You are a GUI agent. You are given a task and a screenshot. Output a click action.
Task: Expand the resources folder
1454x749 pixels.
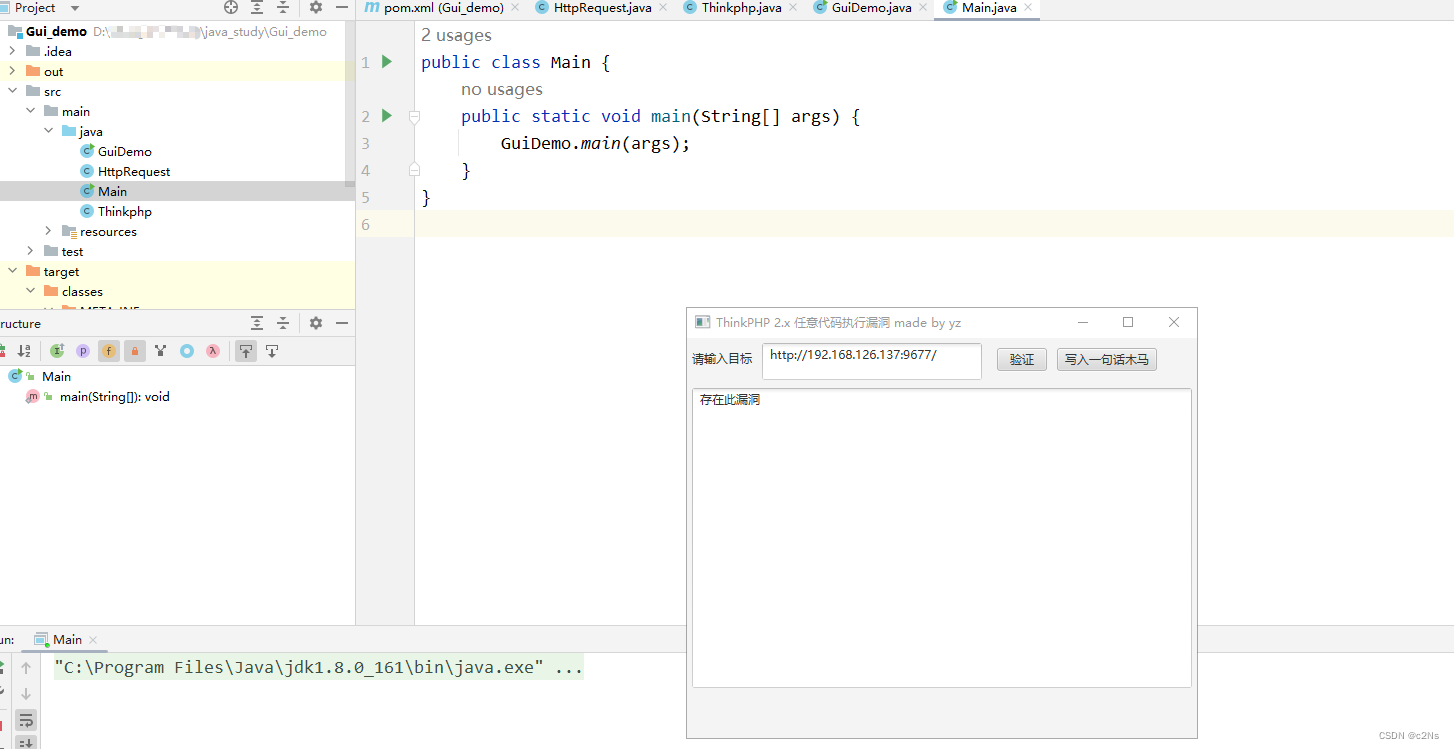(49, 231)
